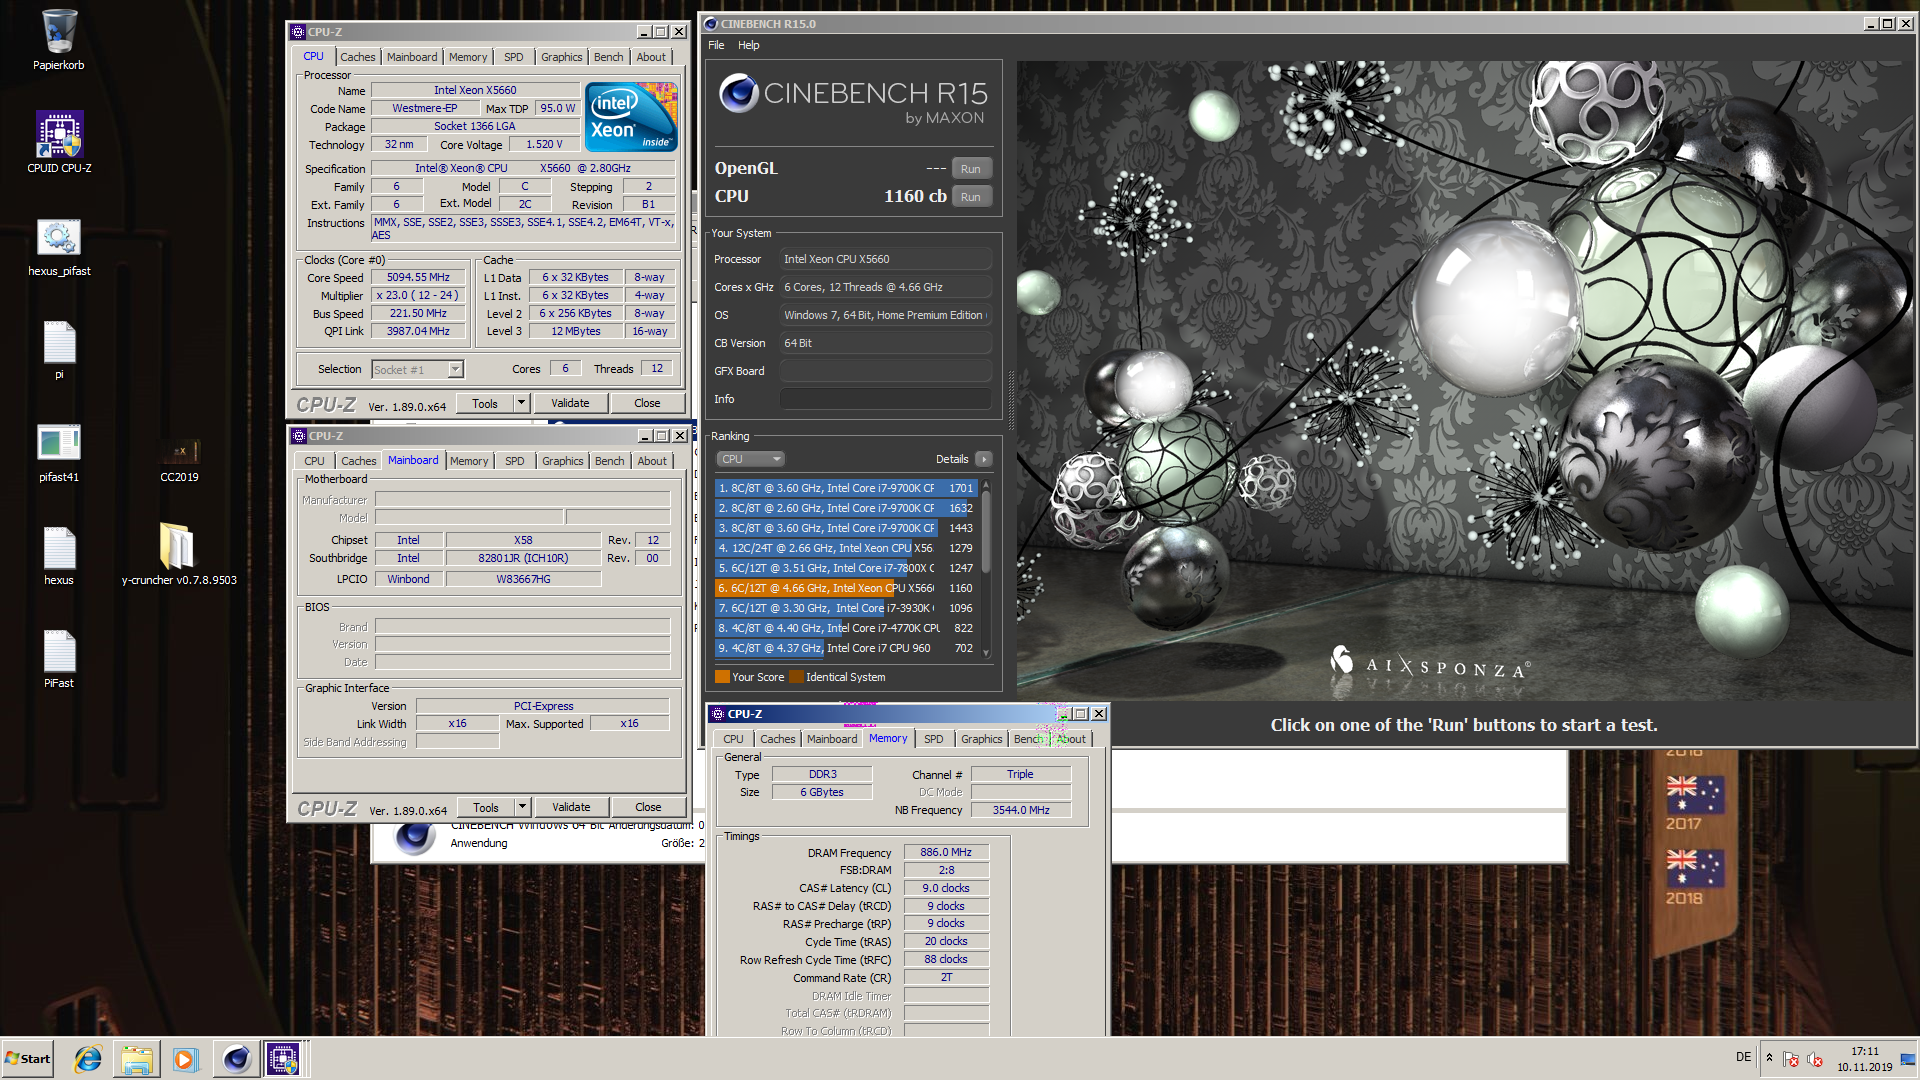This screenshot has width=1920, height=1080.
Task: Open the pi file on desktop
Action: (59, 350)
